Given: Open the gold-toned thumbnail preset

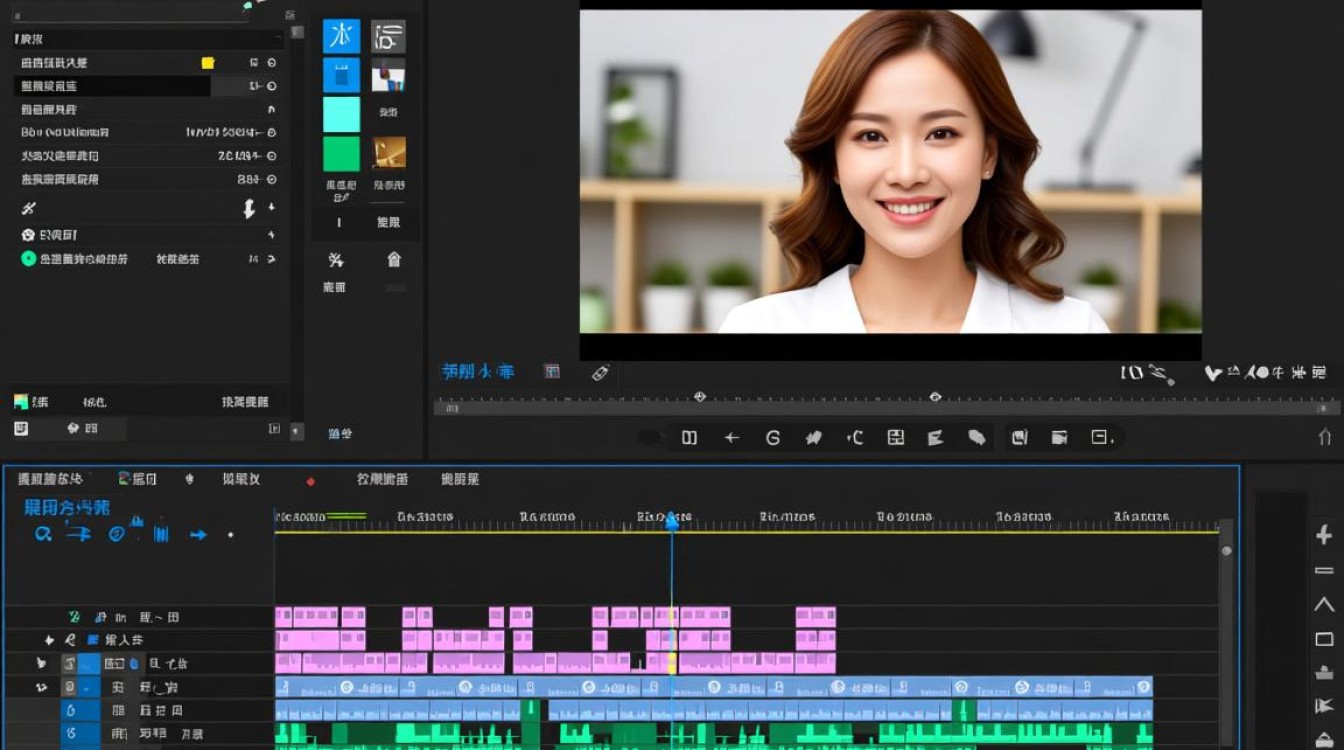Looking at the screenshot, I should click(x=389, y=153).
